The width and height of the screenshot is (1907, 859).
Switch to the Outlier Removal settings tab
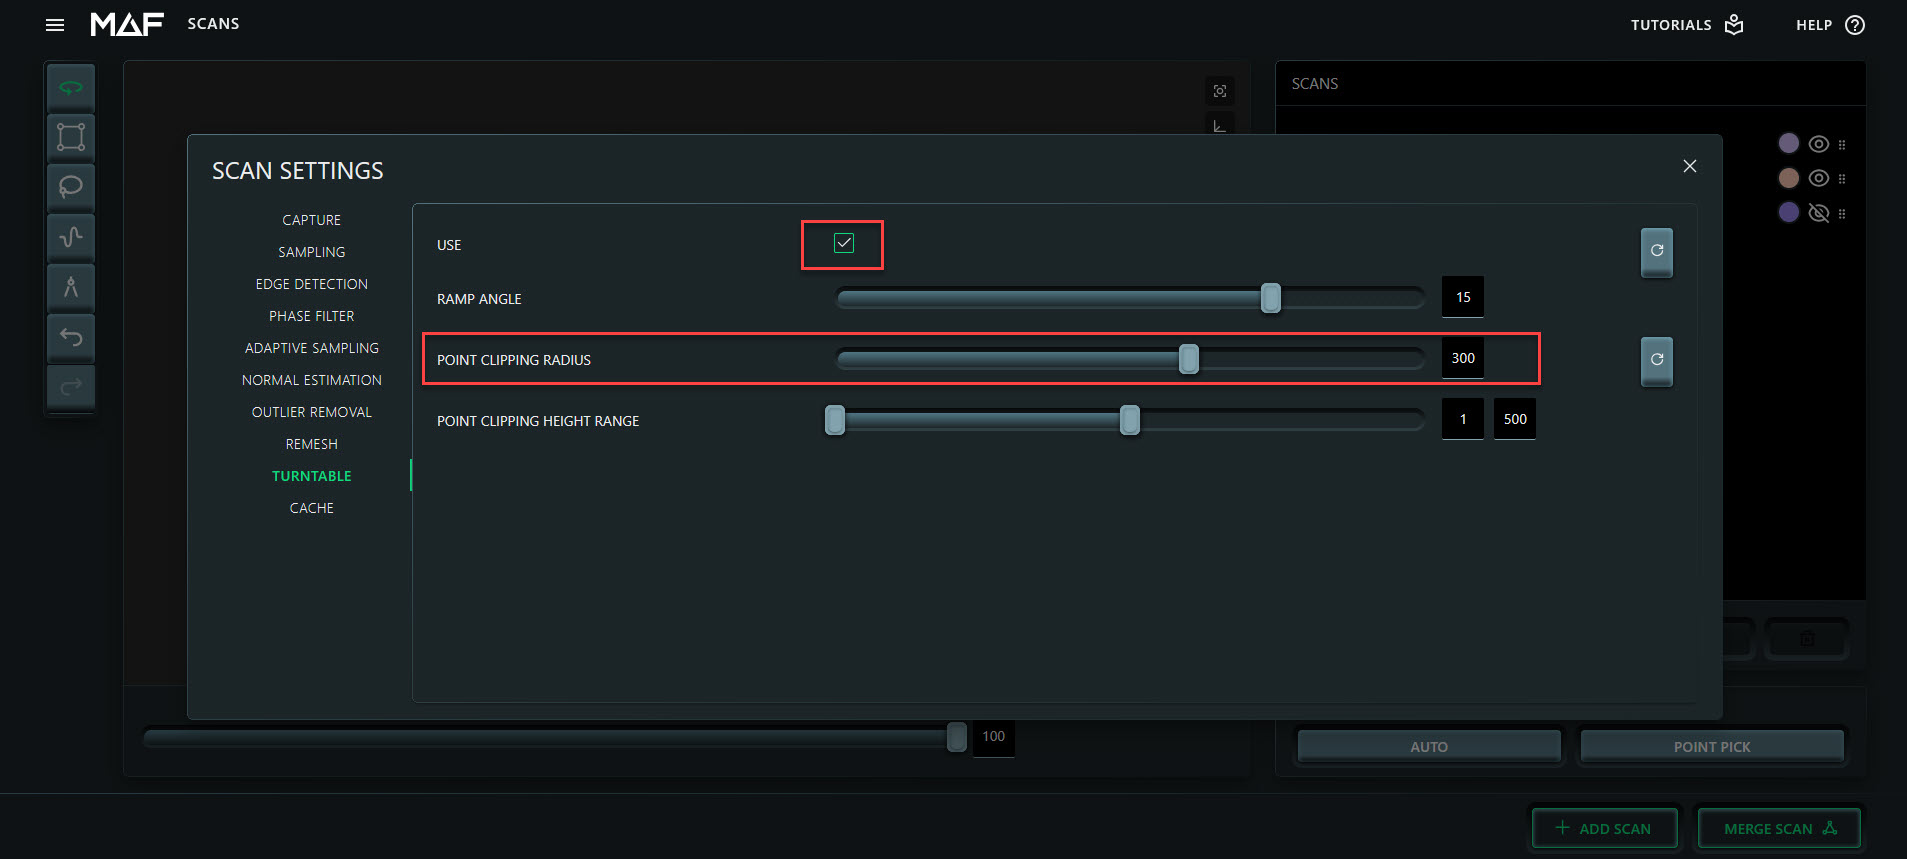click(x=311, y=412)
